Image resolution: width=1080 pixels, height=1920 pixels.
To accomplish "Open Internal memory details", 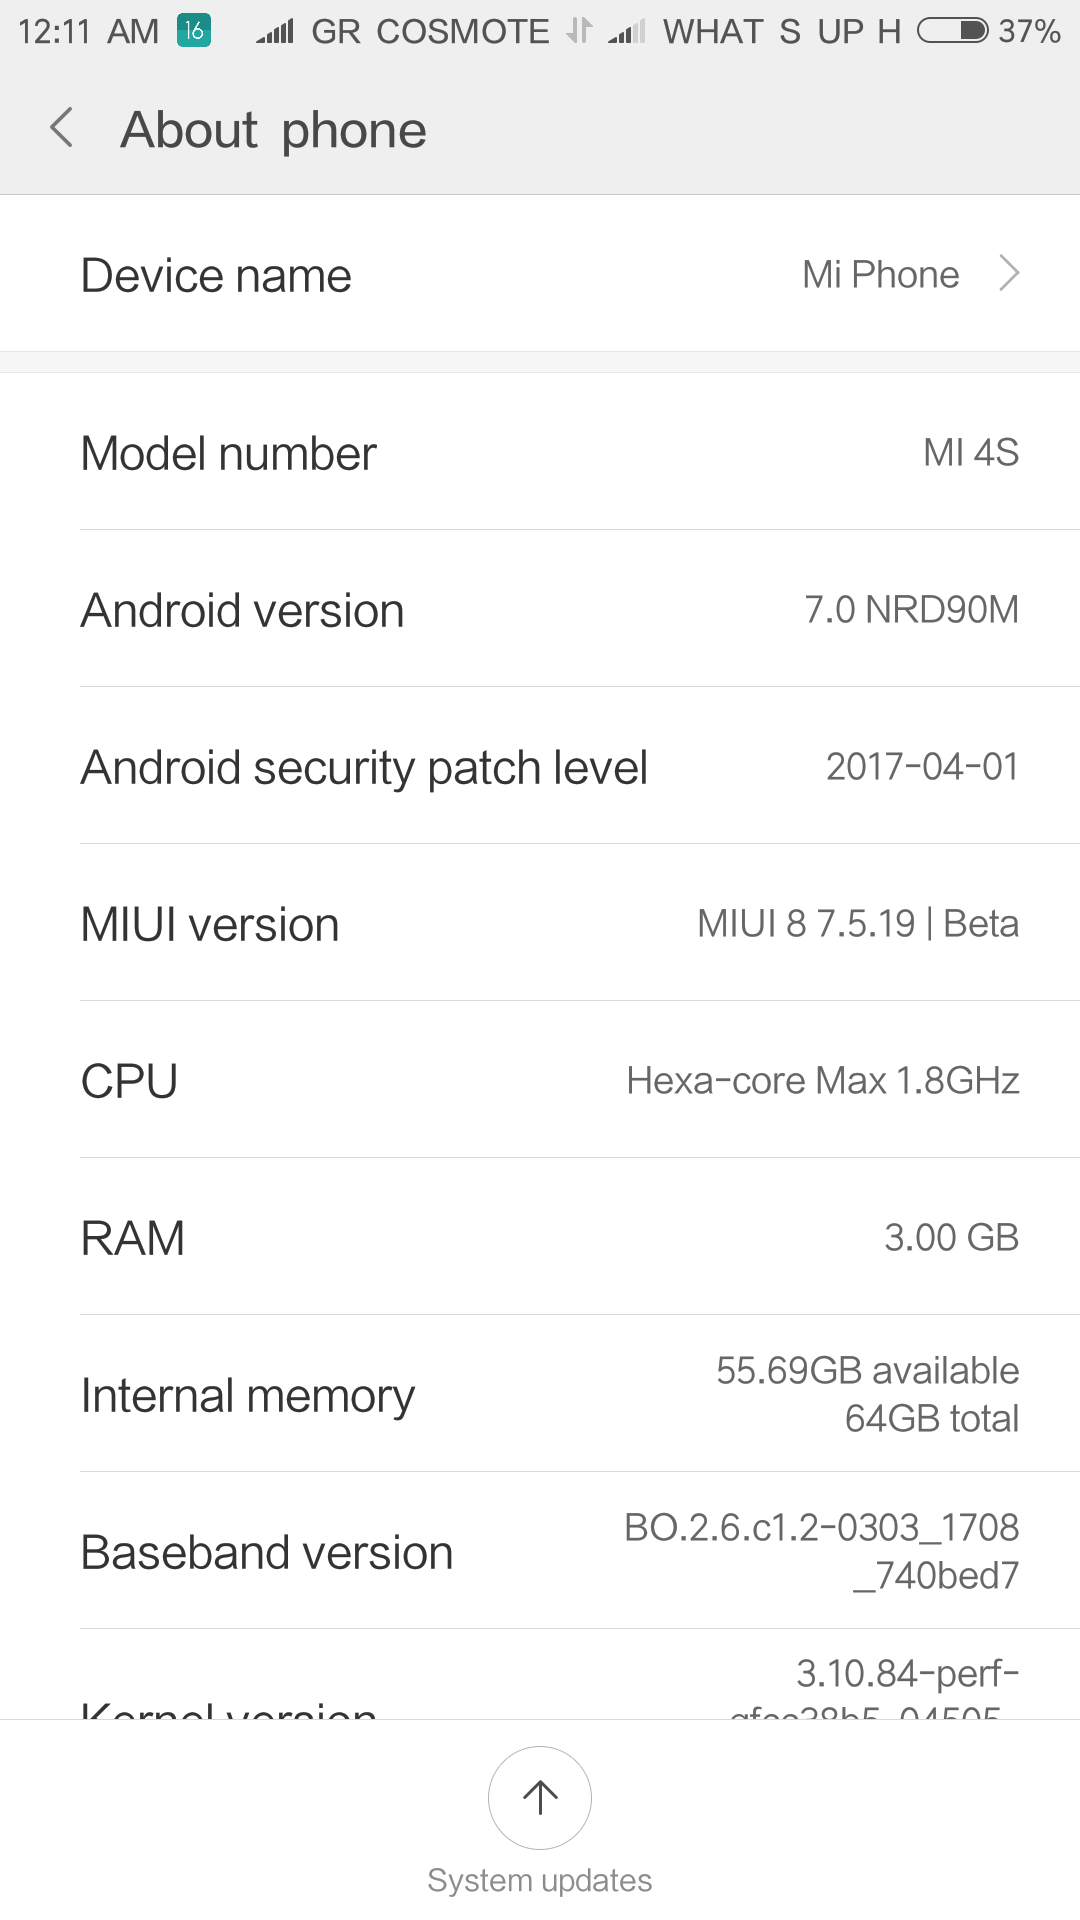I will 540,1394.
